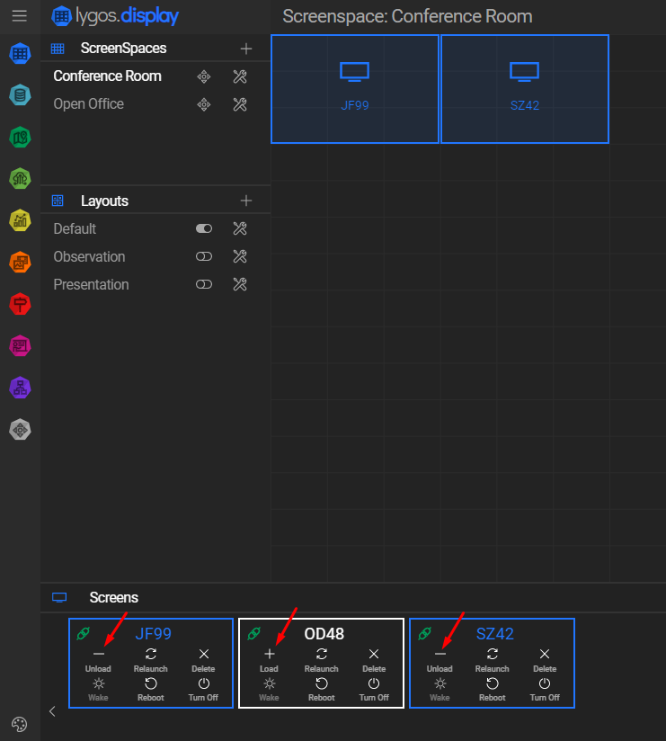Open the orange images sidebar icon
The height and width of the screenshot is (741, 666).
[x=20, y=262]
